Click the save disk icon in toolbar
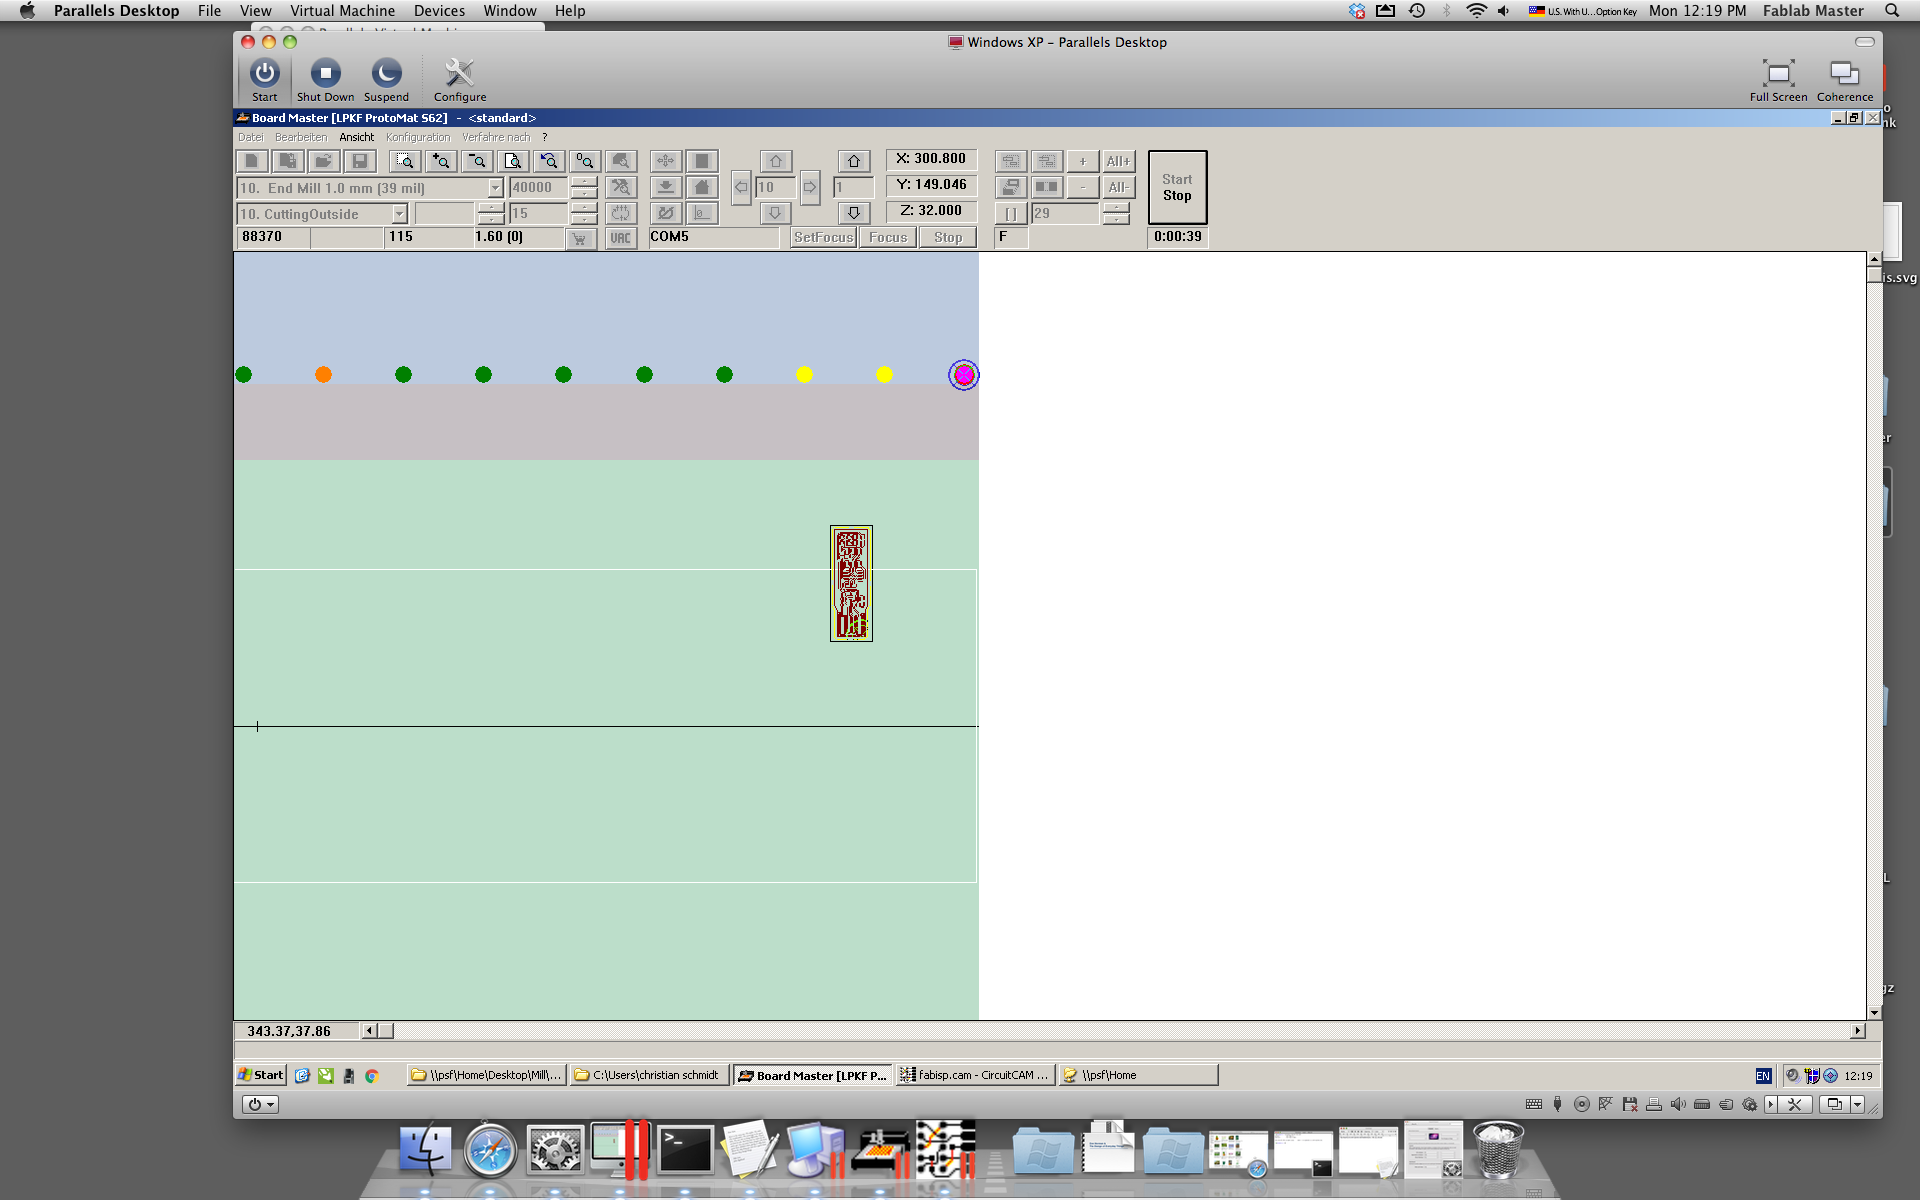Viewport: 1920px width, 1200px height. [x=359, y=161]
